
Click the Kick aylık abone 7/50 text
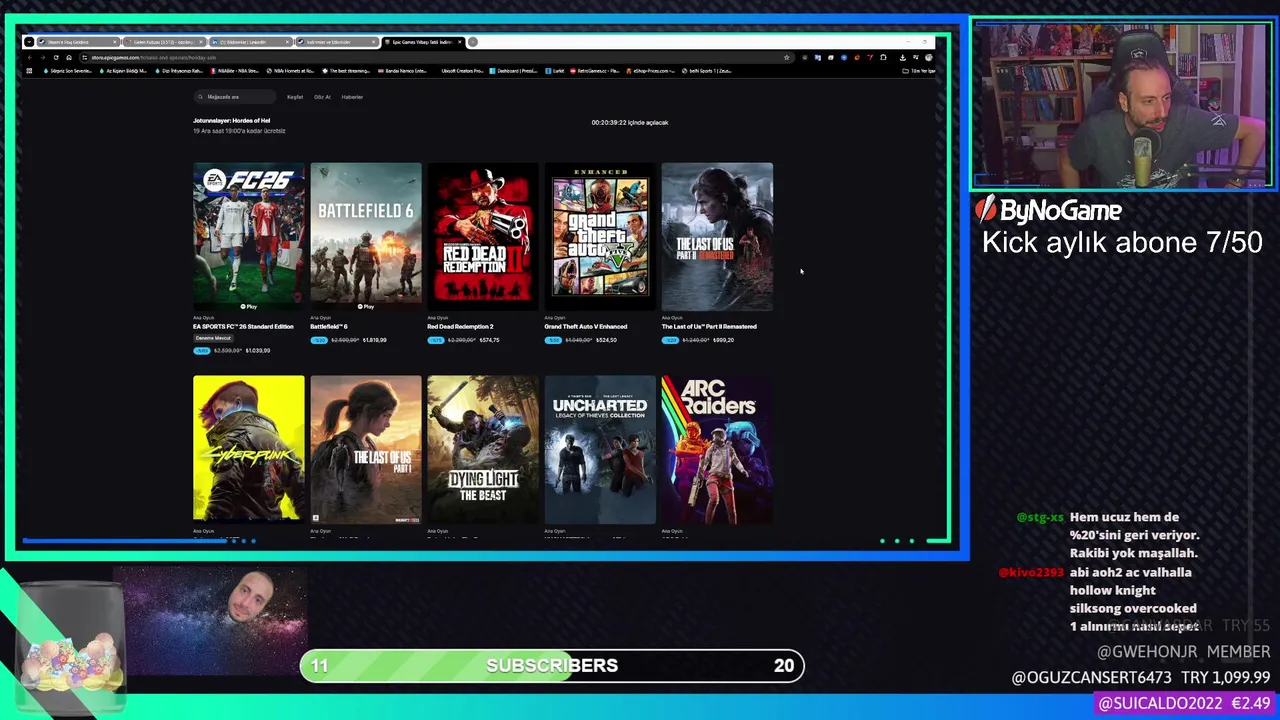point(1122,243)
